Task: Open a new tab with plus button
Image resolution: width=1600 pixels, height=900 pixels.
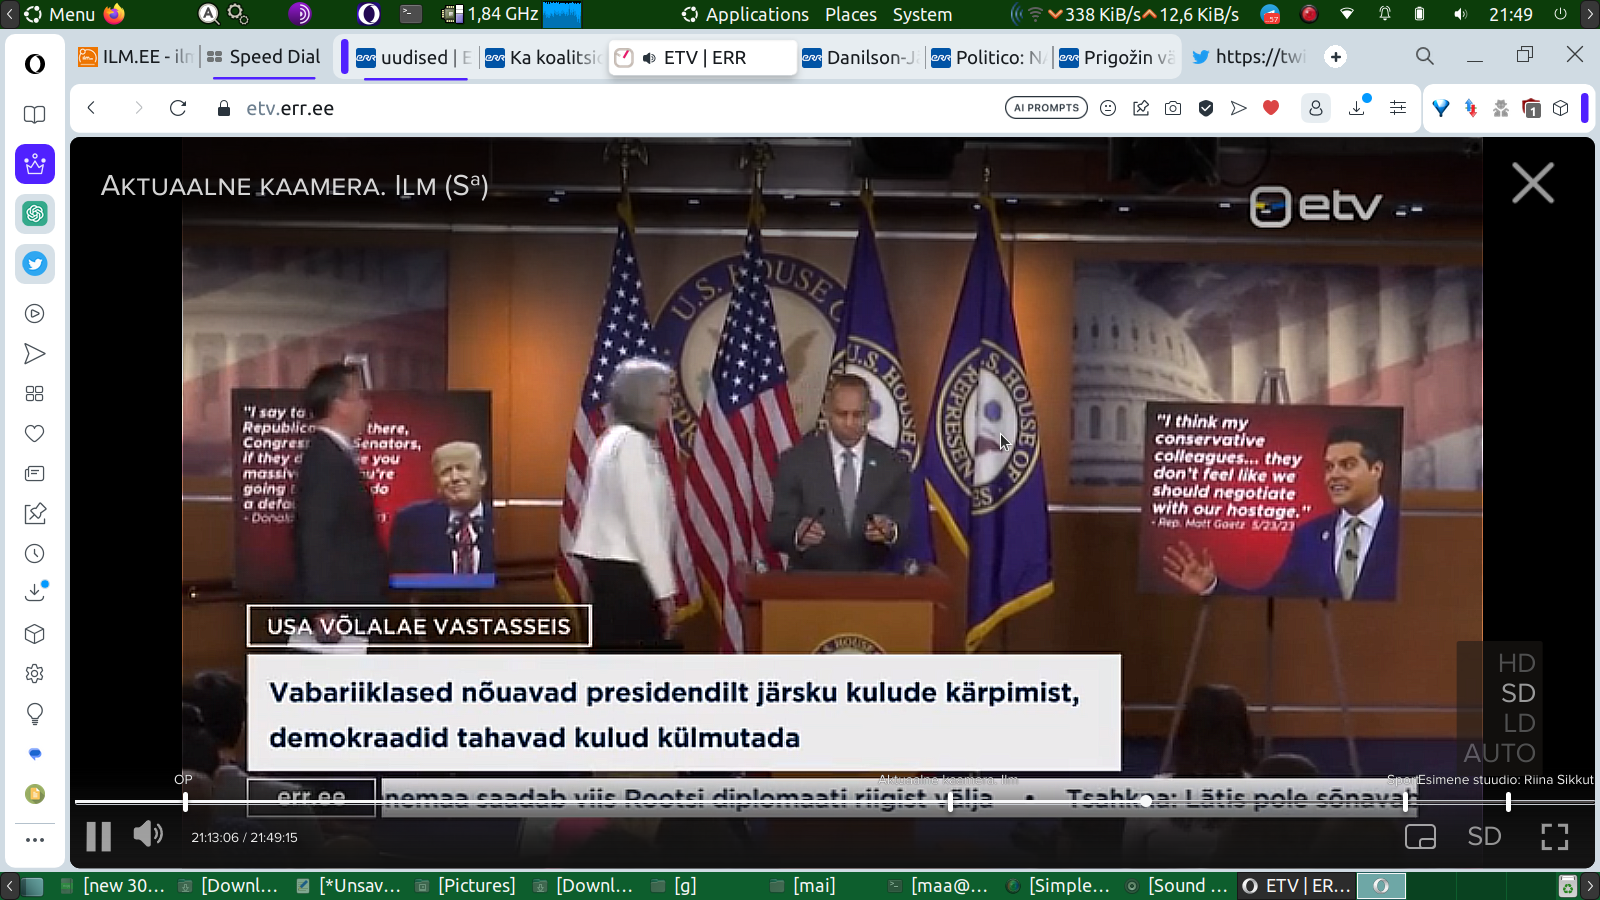Action: click(1336, 57)
